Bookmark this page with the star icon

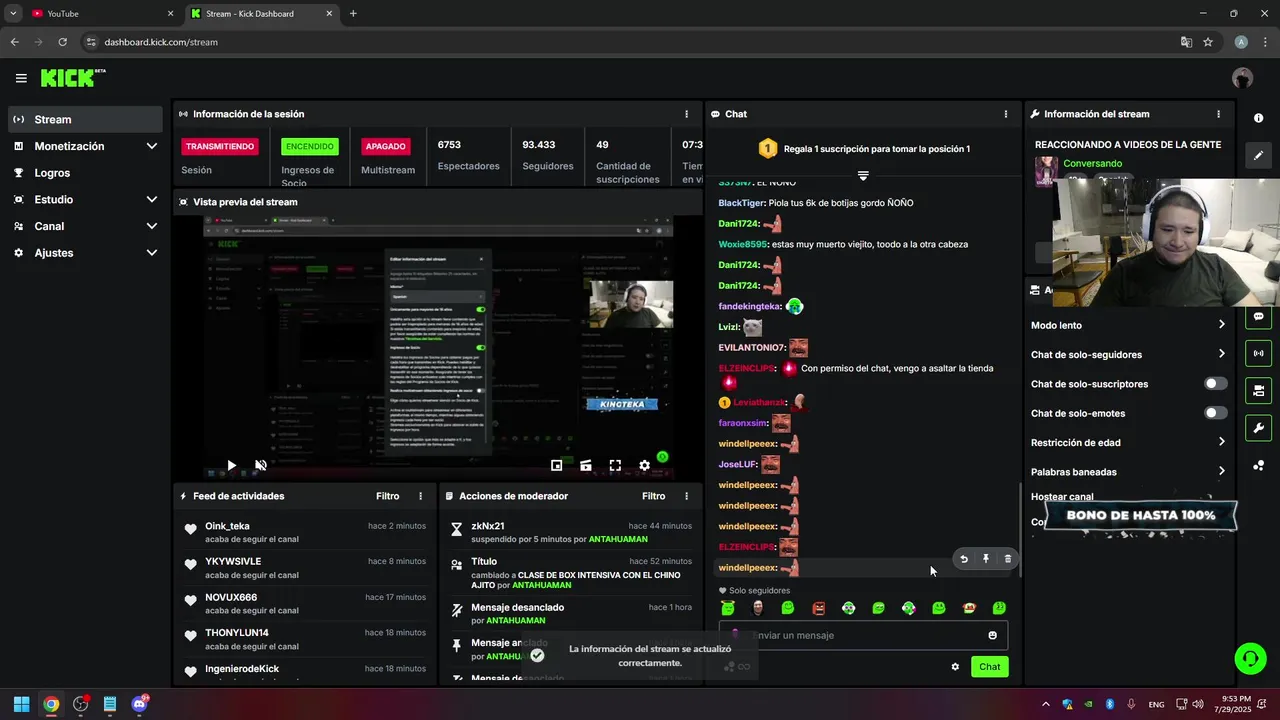[1208, 42]
